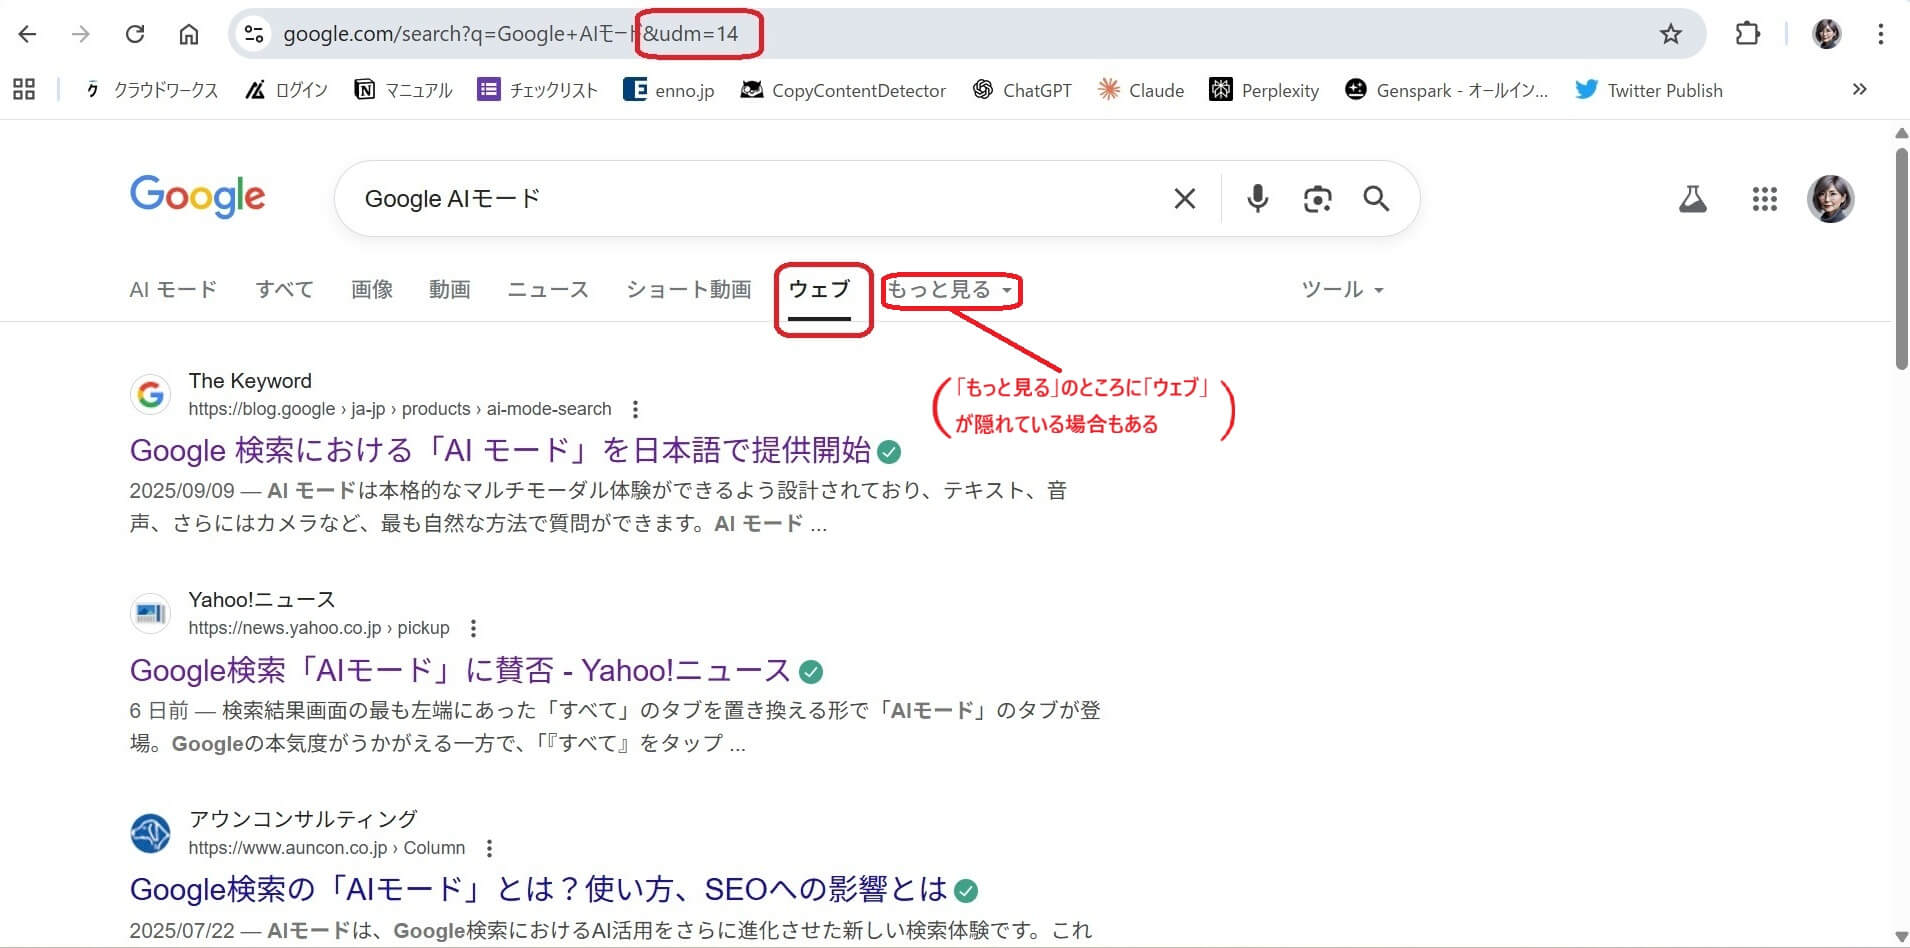Show hidden bookmarks via double chevron
The width and height of the screenshot is (1910, 948).
(1859, 89)
